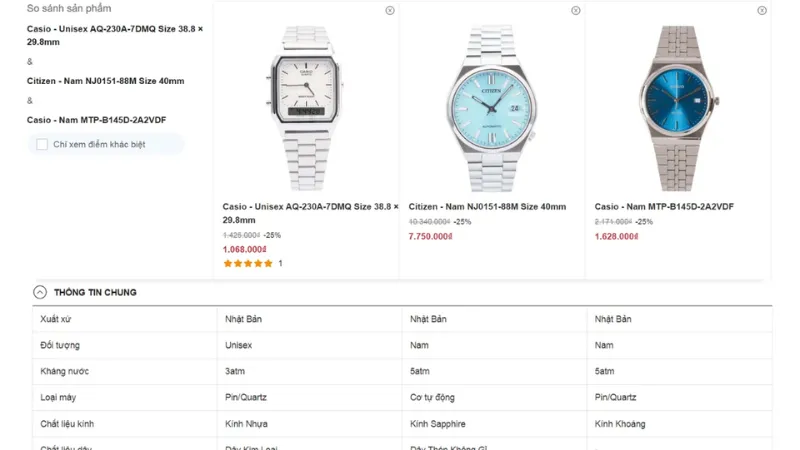Enable Chỉ xem điểm khác biệt checkbox

tap(42, 144)
